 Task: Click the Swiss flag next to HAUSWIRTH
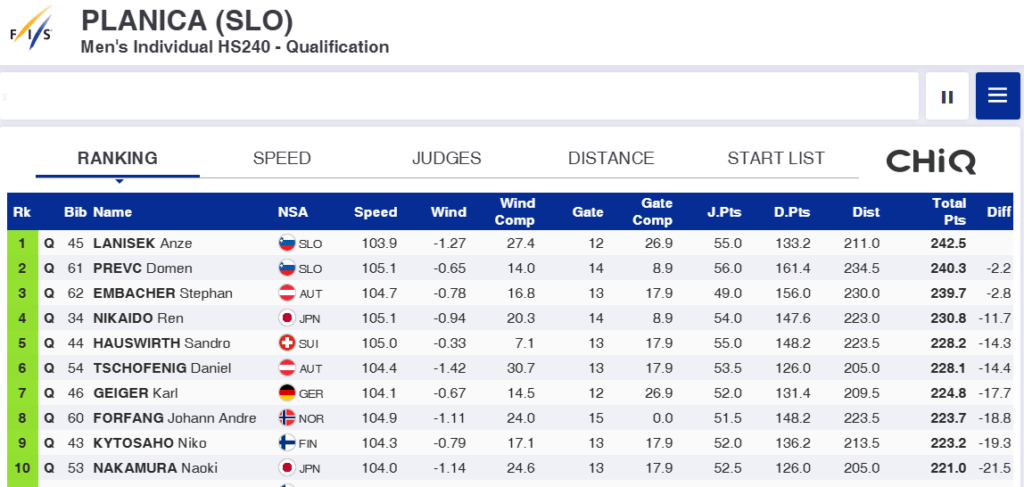[x=287, y=343]
